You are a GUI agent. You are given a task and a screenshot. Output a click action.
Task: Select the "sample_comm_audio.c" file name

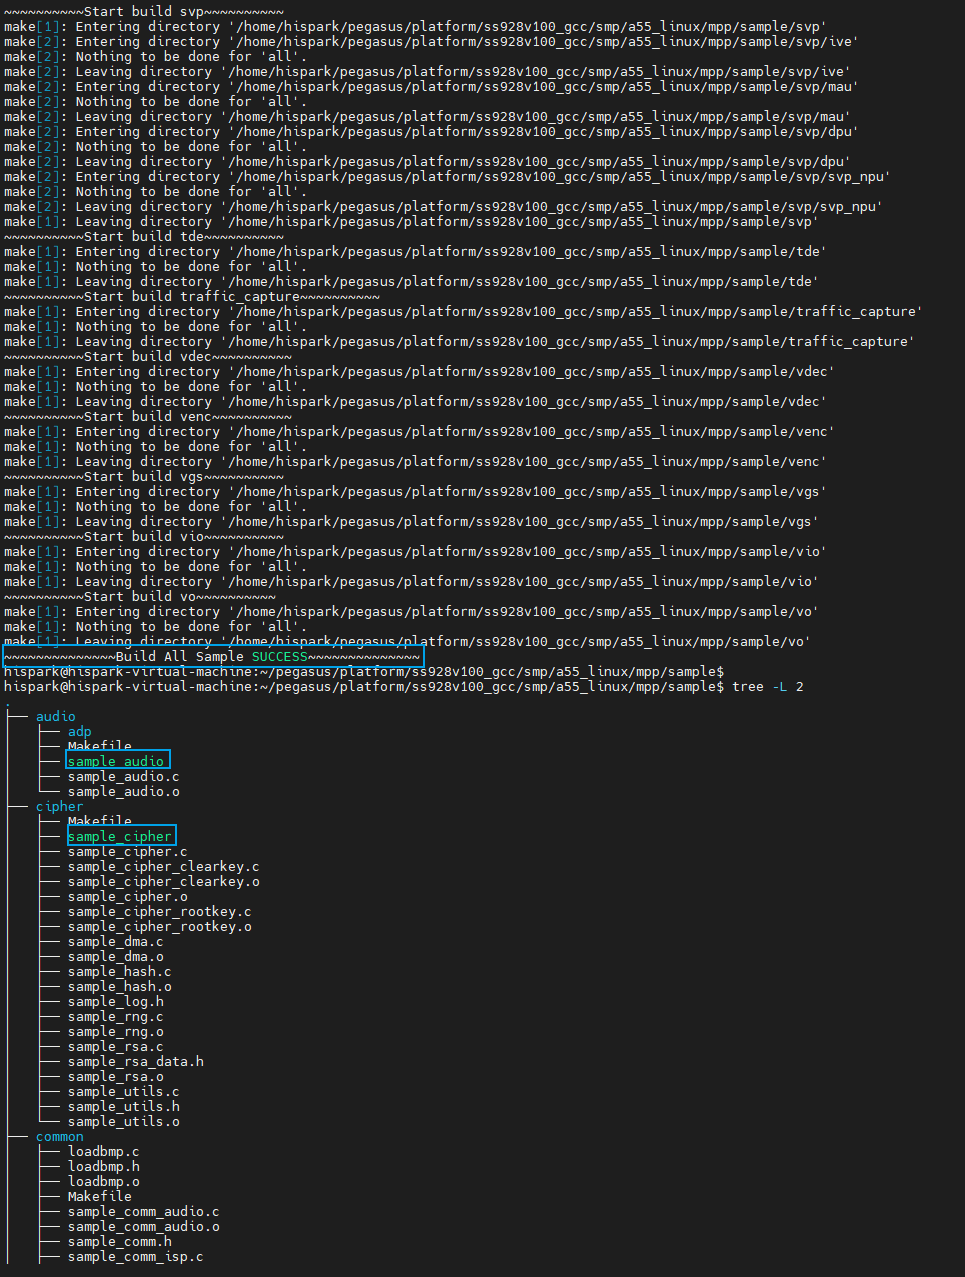144,1211
